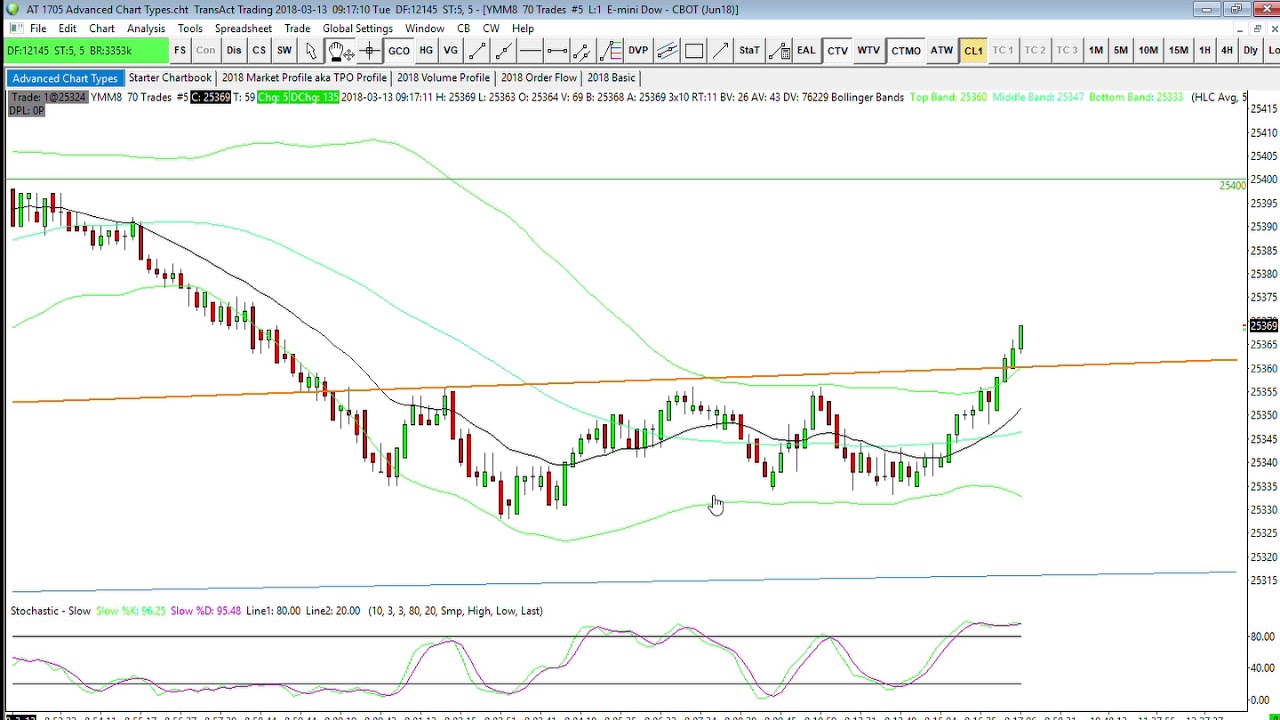Image resolution: width=1280 pixels, height=720 pixels.
Task: Toggle the GCO global cursor option
Action: (399, 50)
